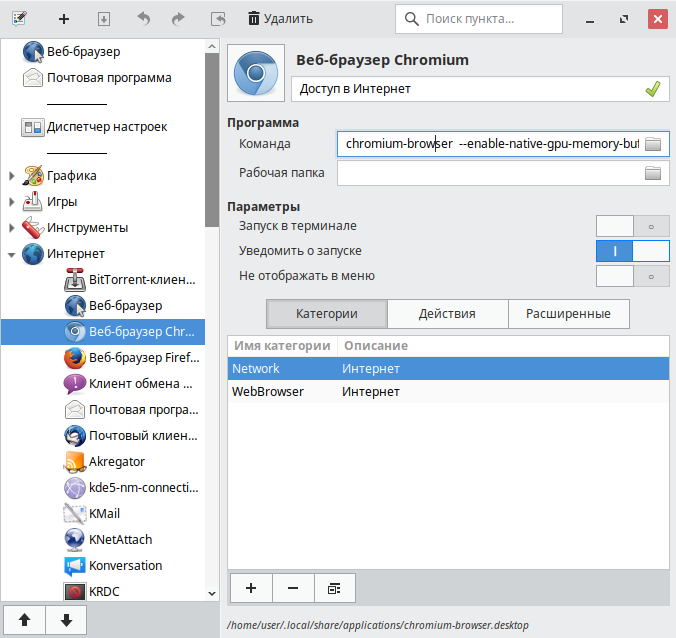Click the revert launcher toolbar icon
Viewport: 676px width, 638px height.
[x=218, y=19]
